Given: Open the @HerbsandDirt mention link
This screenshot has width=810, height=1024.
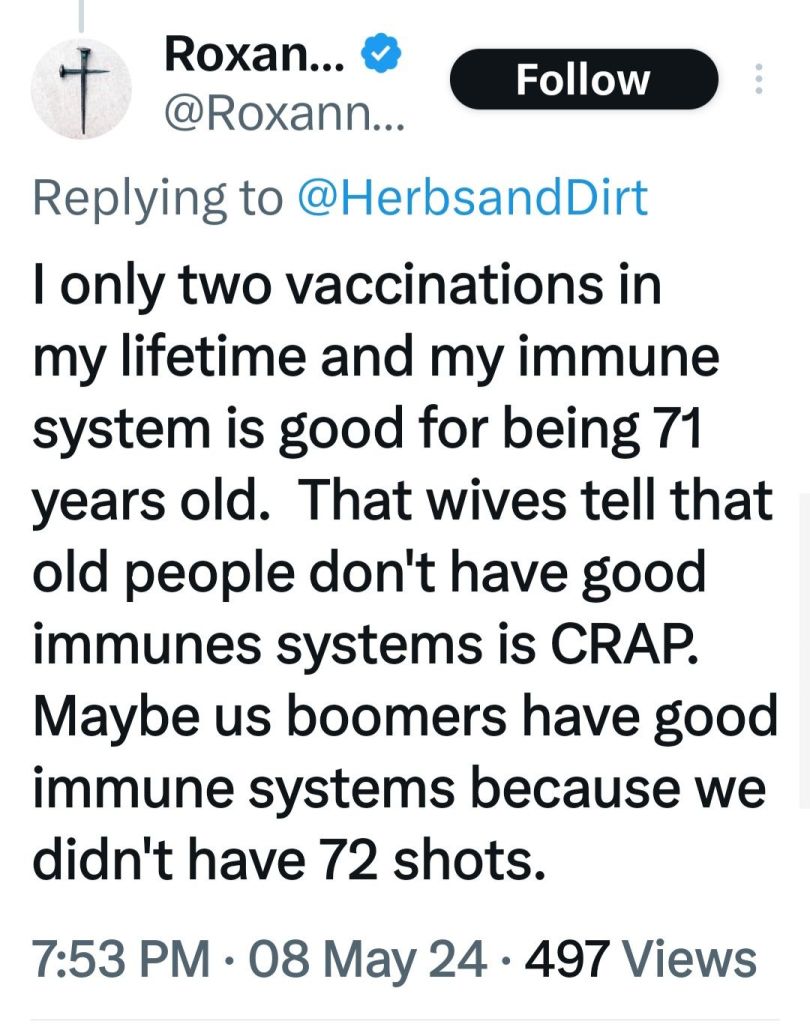Looking at the screenshot, I should pos(473,197).
